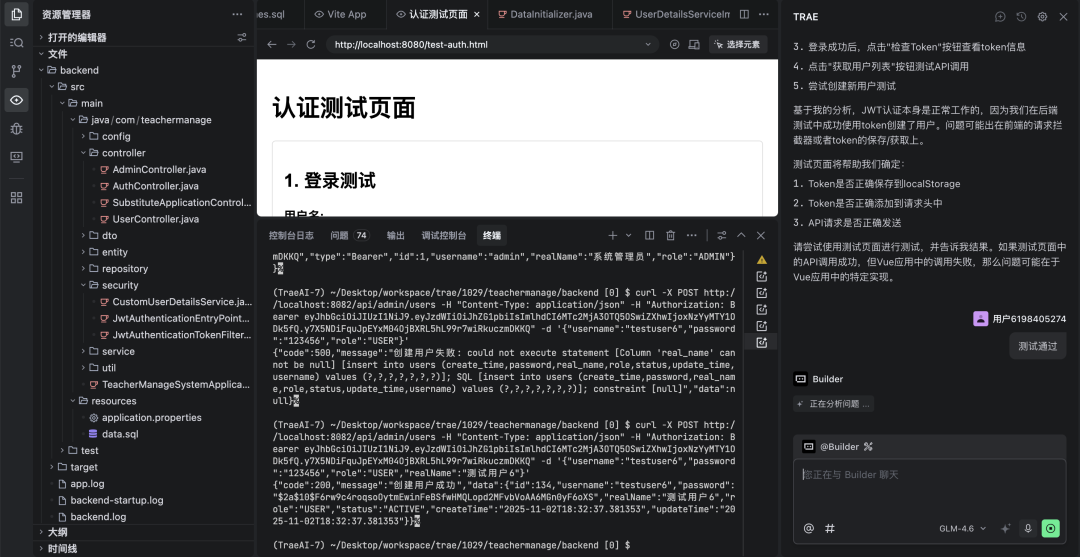1080x557 pixels.
Task: Click the sparkle prompt enhance icon
Action: tap(1006, 528)
